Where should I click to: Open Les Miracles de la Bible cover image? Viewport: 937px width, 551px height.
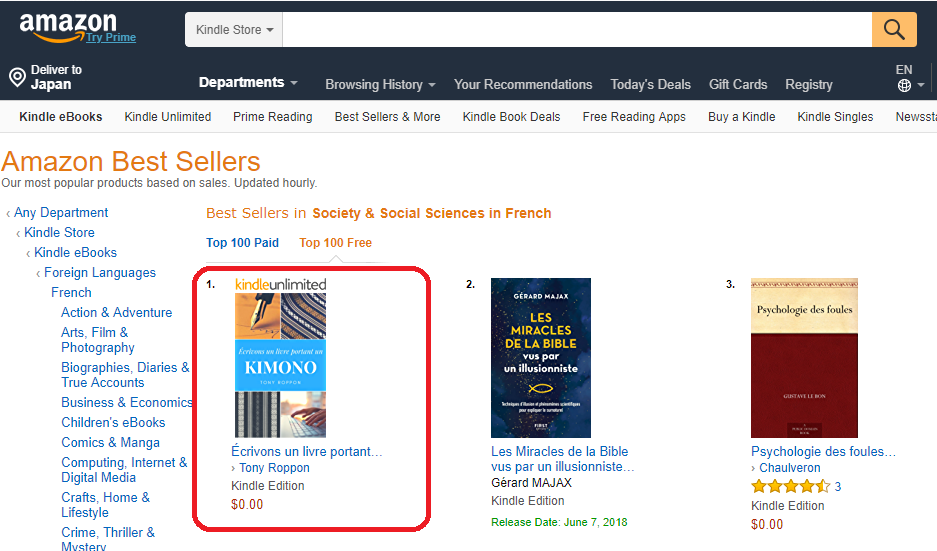[x=540, y=358]
